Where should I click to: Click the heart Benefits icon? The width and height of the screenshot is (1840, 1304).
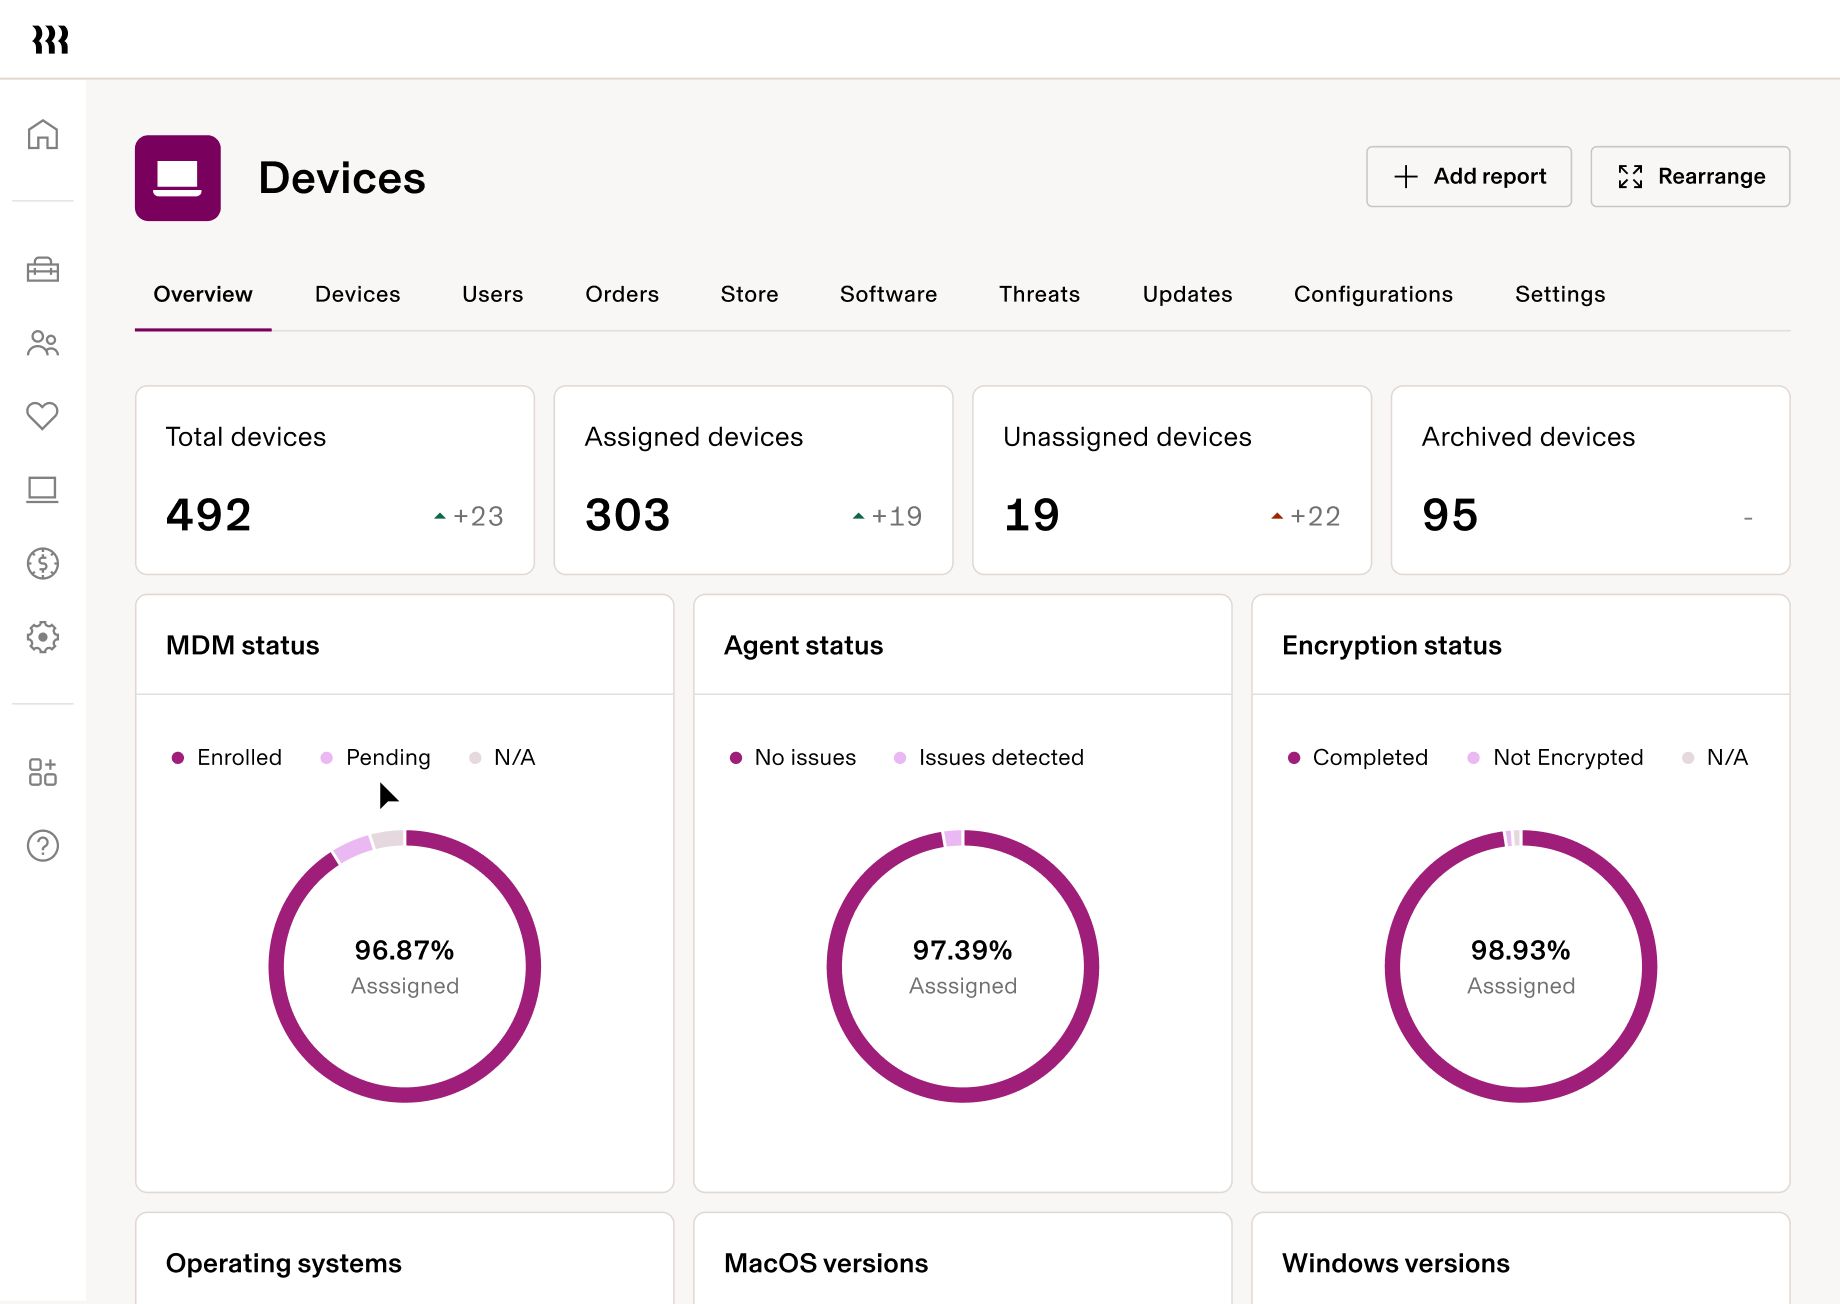(43, 416)
